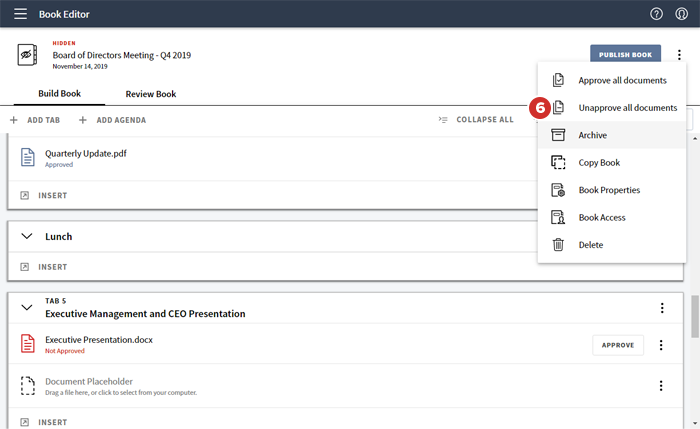Viewport: 700px width, 429px height.
Task: Open the hamburger navigation menu
Action: pos(20,14)
